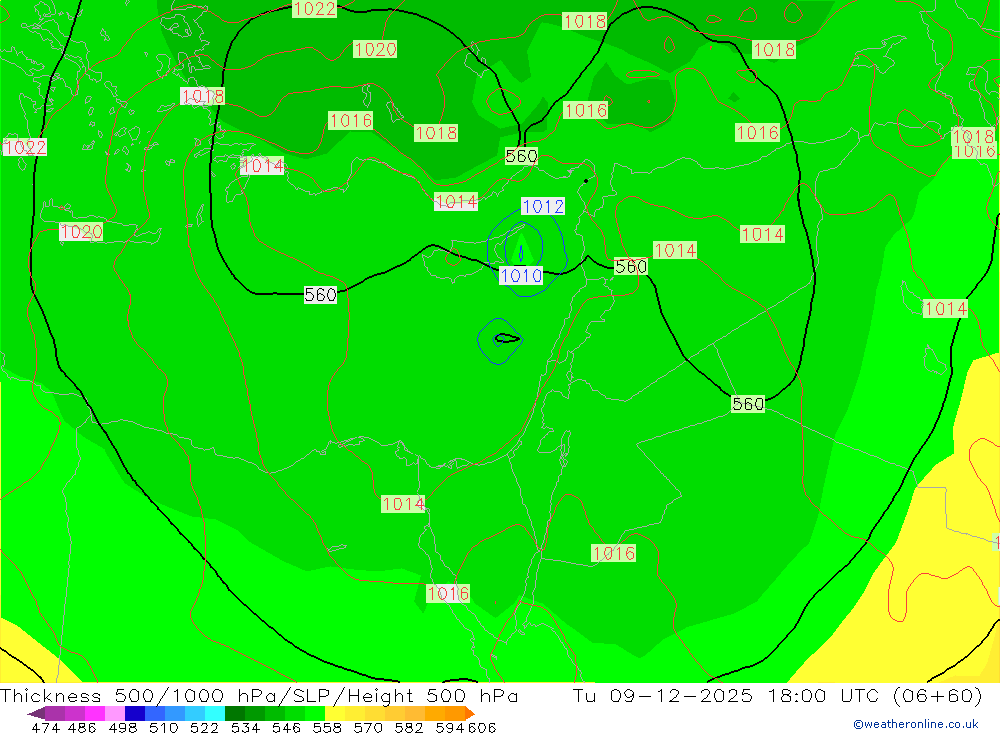Click the 594 value under the legend

449,727
